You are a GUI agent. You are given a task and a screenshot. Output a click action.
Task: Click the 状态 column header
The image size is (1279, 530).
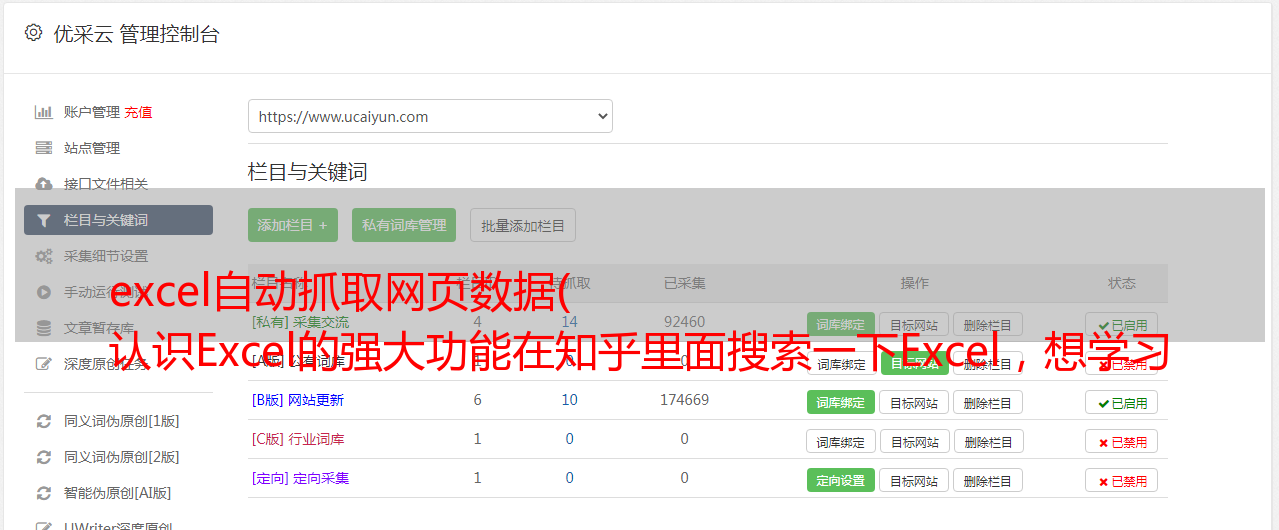pos(1122,283)
